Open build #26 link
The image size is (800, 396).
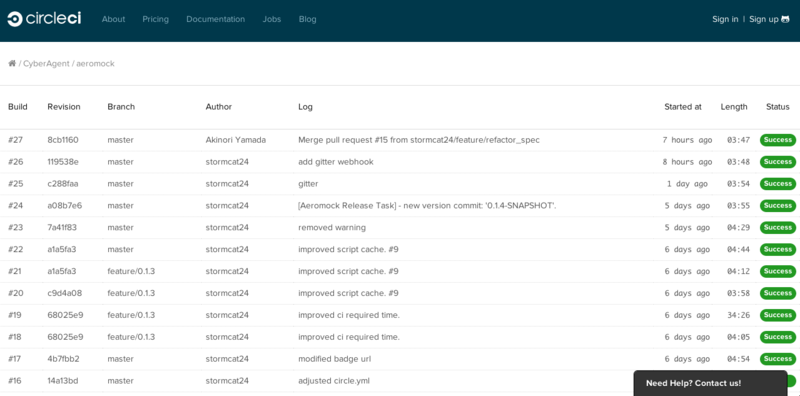coord(16,162)
